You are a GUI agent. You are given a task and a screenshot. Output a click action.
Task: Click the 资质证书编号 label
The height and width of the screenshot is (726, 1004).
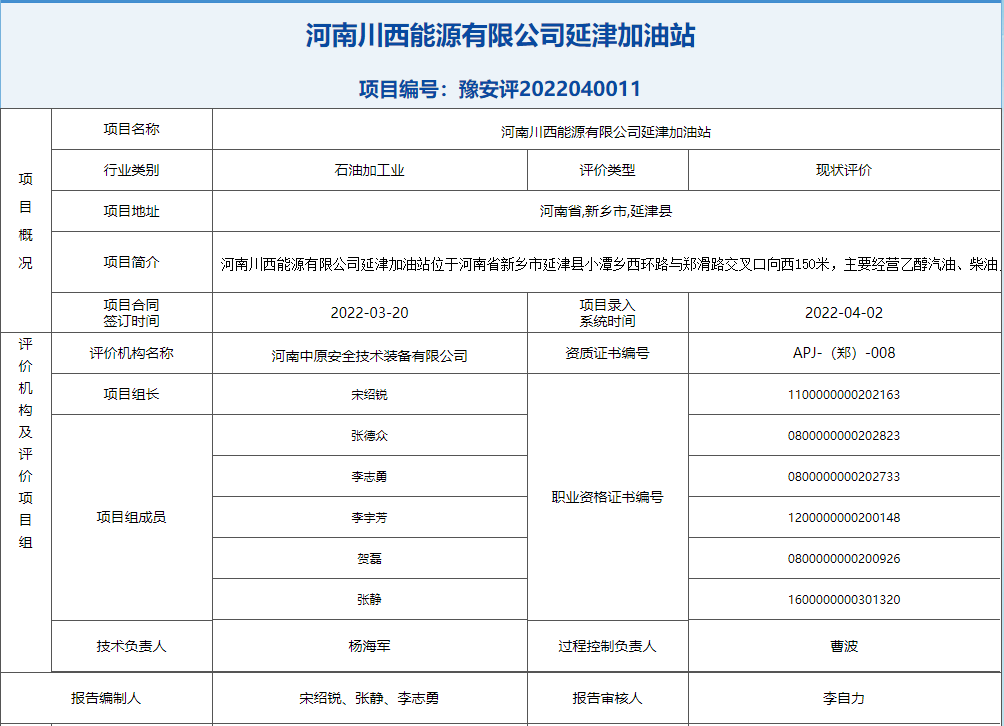607,353
